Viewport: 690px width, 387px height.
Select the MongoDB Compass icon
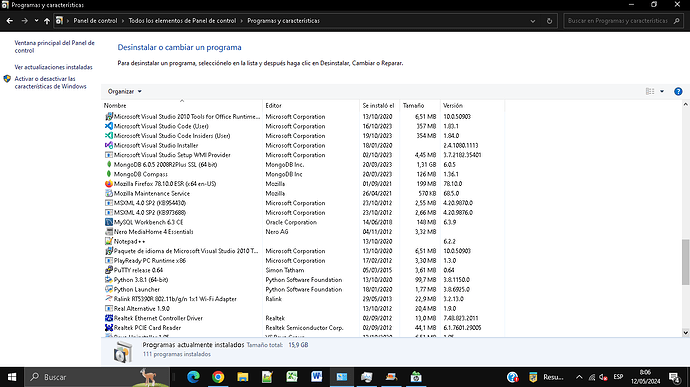pyautogui.click(x=109, y=174)
